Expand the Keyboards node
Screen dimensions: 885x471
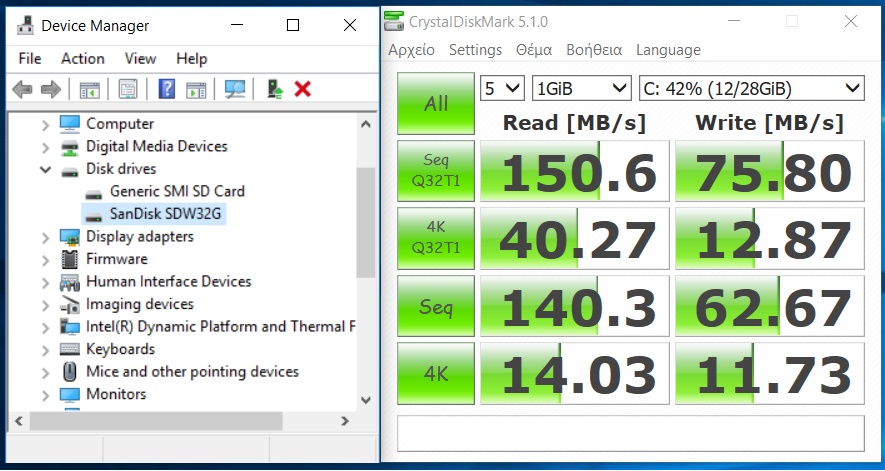(46, 351)
